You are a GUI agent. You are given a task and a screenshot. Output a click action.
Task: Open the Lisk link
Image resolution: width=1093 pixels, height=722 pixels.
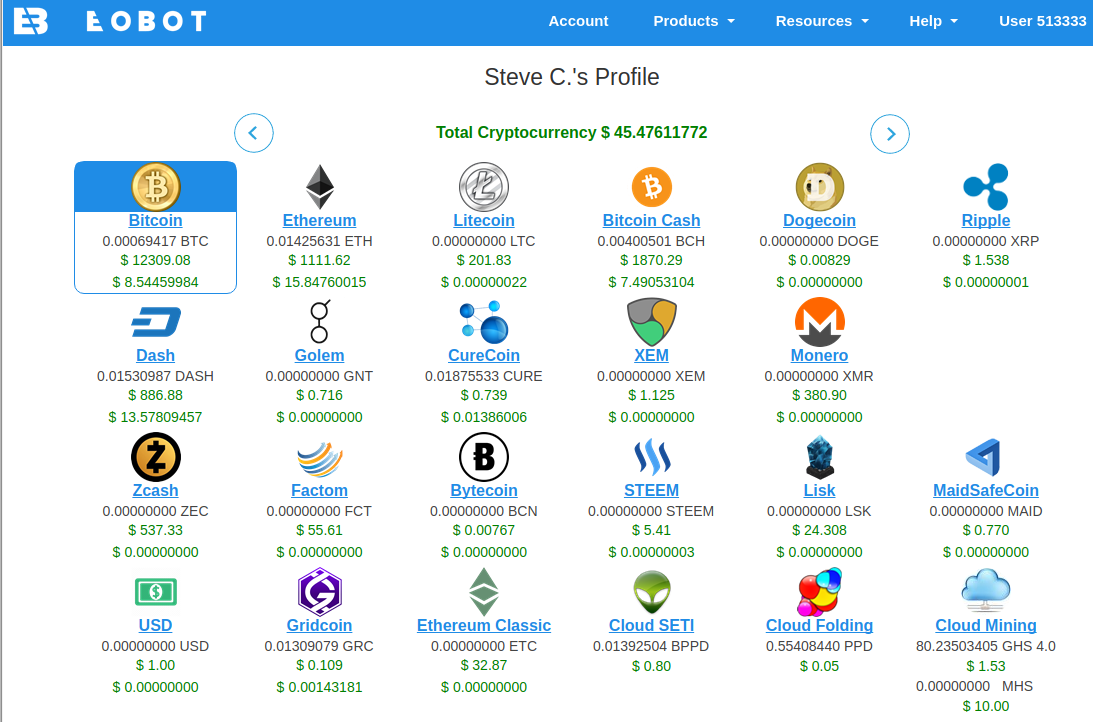coord(820,491)
